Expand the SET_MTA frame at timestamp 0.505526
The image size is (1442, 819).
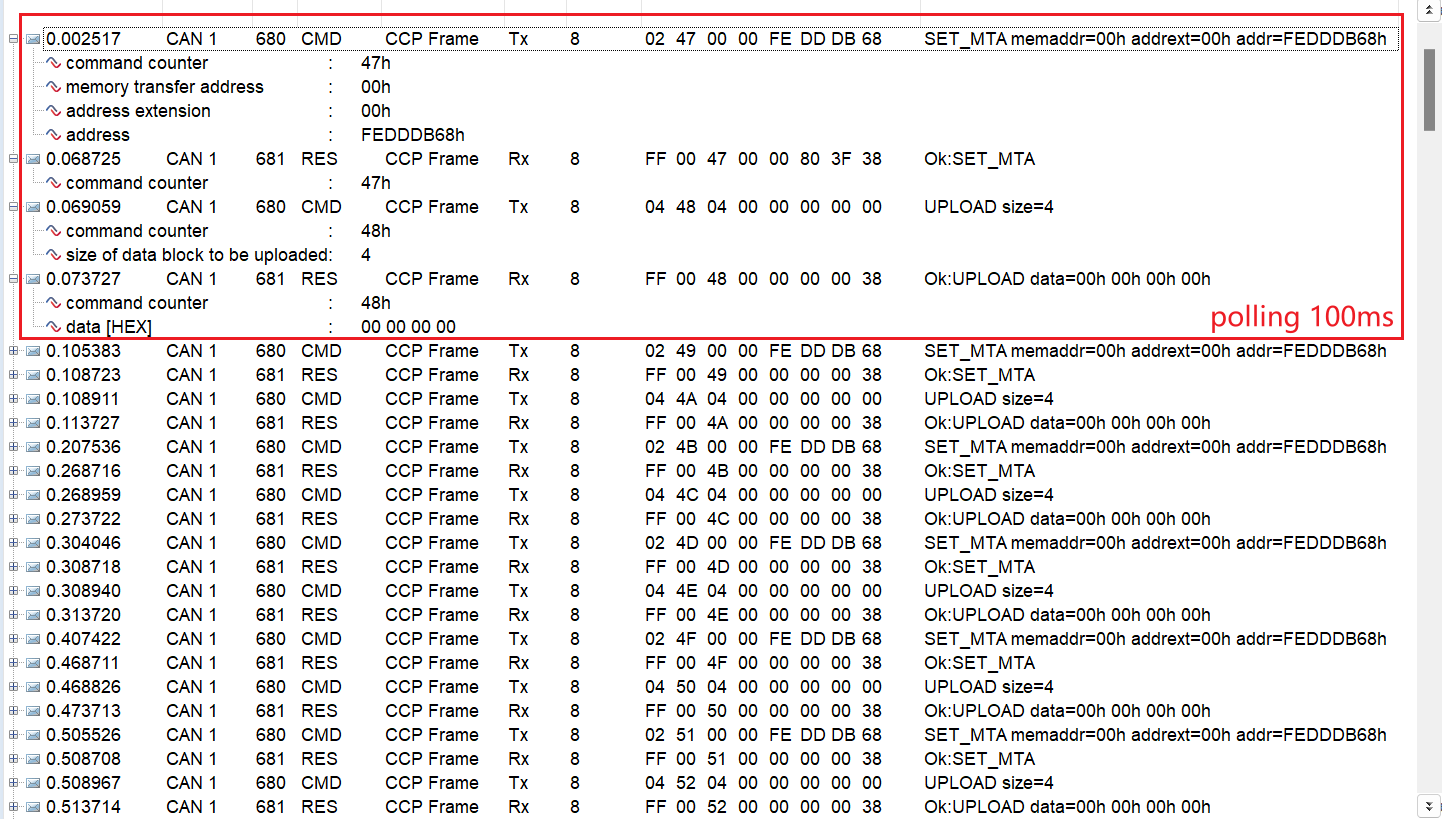tap(11, 734)
